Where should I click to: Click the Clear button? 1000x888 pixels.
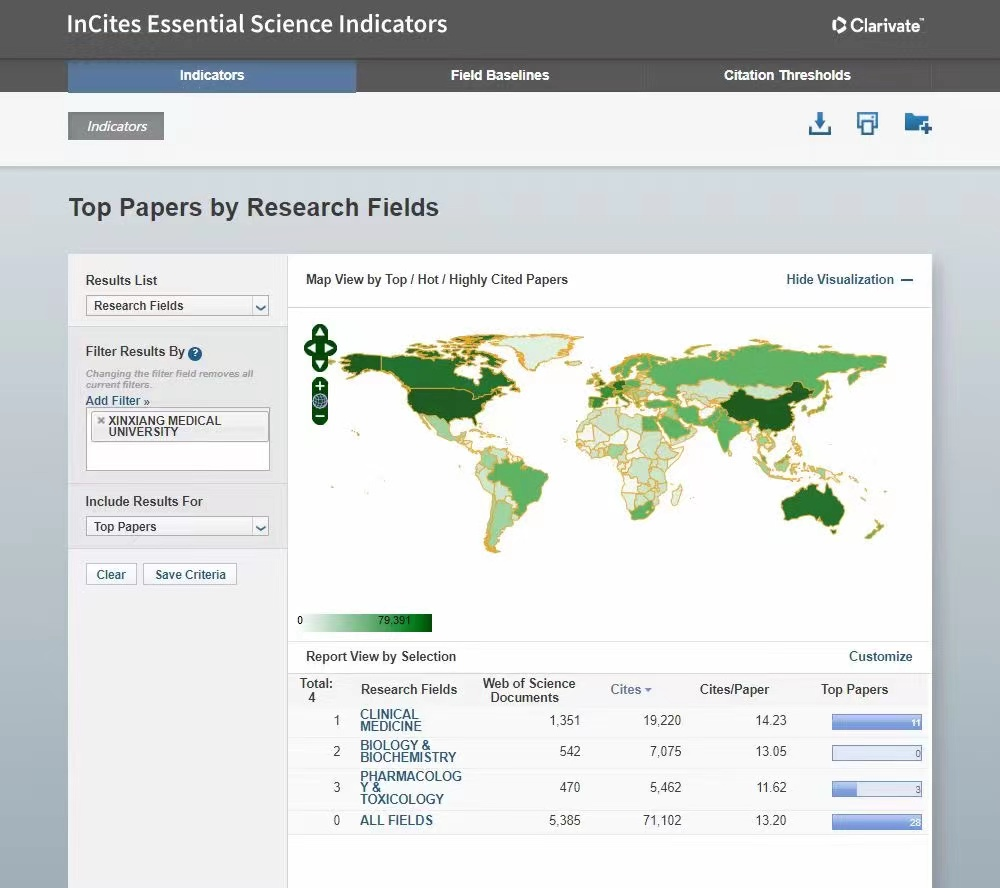click(x=111, y=575)
